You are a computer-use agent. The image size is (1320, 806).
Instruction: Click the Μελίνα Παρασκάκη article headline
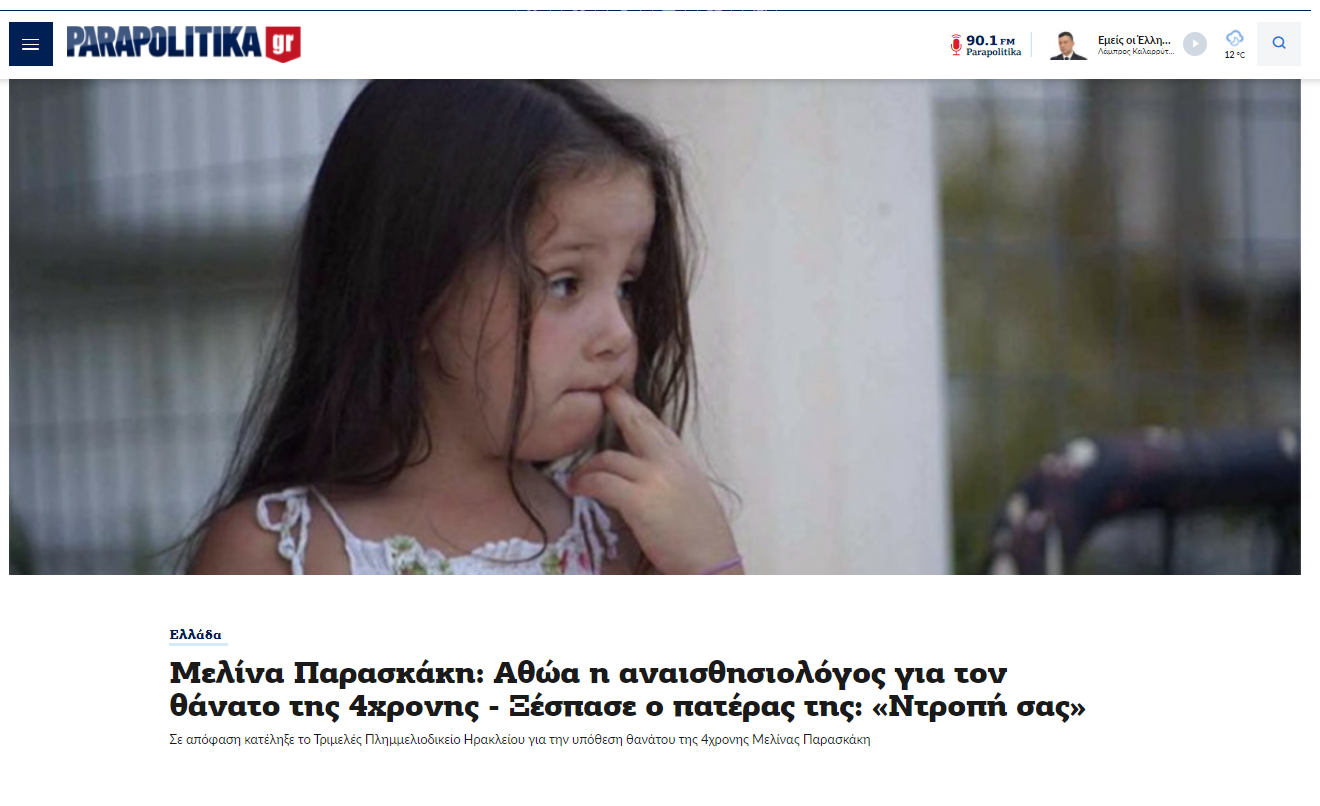point(628,689)
